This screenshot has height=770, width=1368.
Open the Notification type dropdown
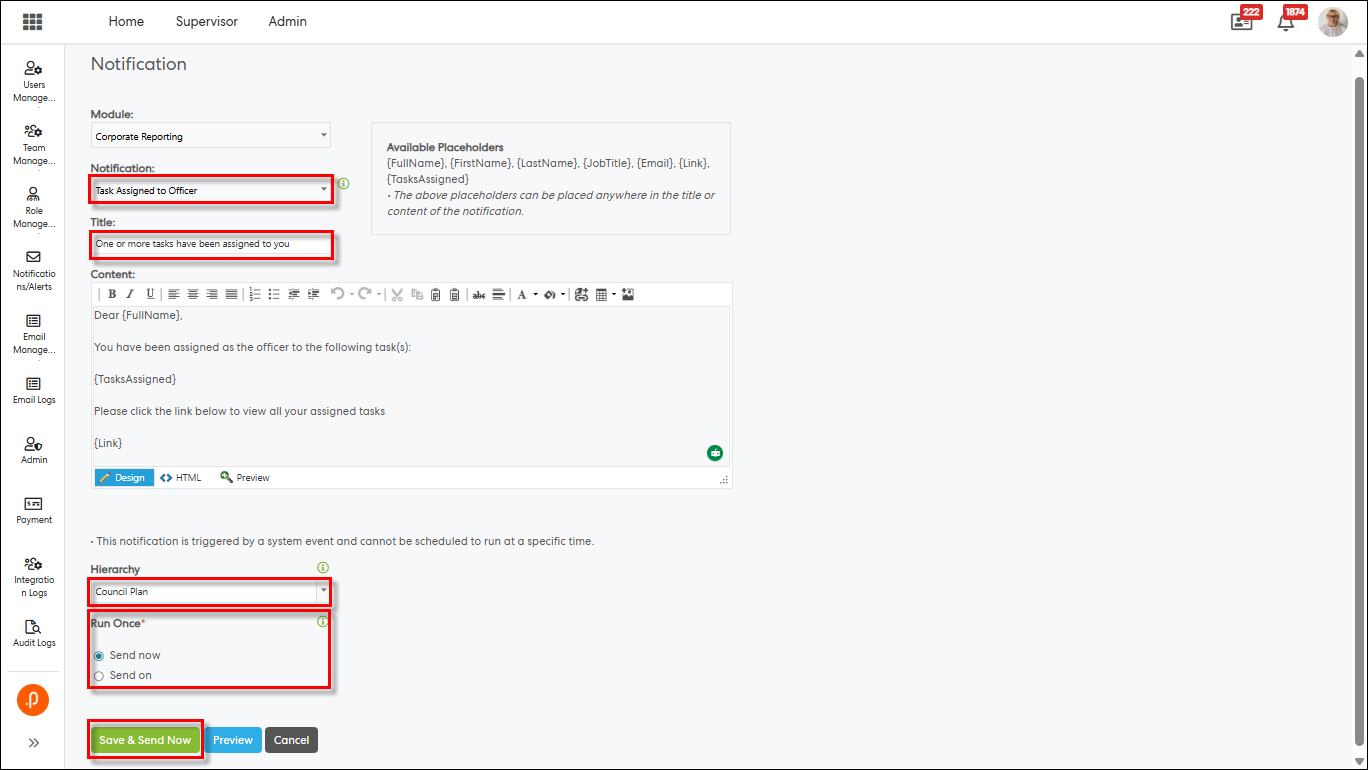coord(211,190)
